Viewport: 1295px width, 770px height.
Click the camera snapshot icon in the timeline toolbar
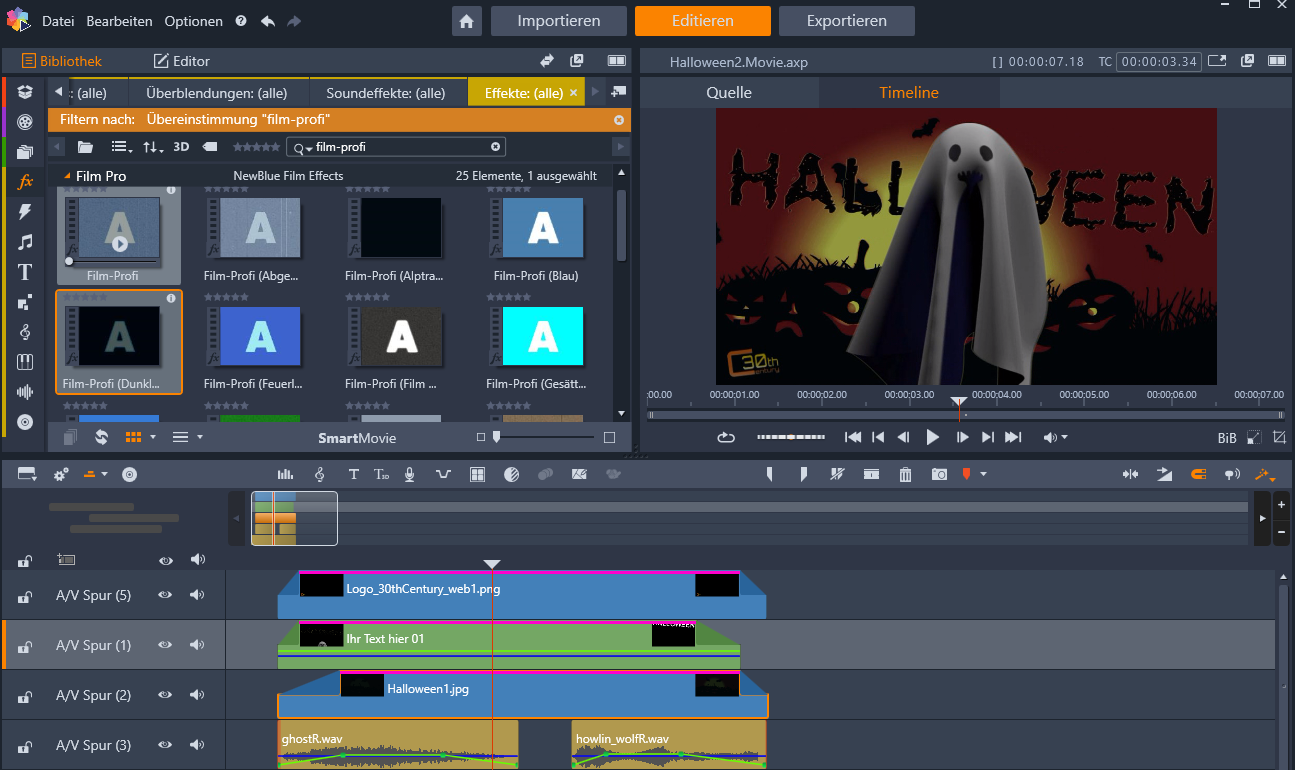[x=939, y=474]
